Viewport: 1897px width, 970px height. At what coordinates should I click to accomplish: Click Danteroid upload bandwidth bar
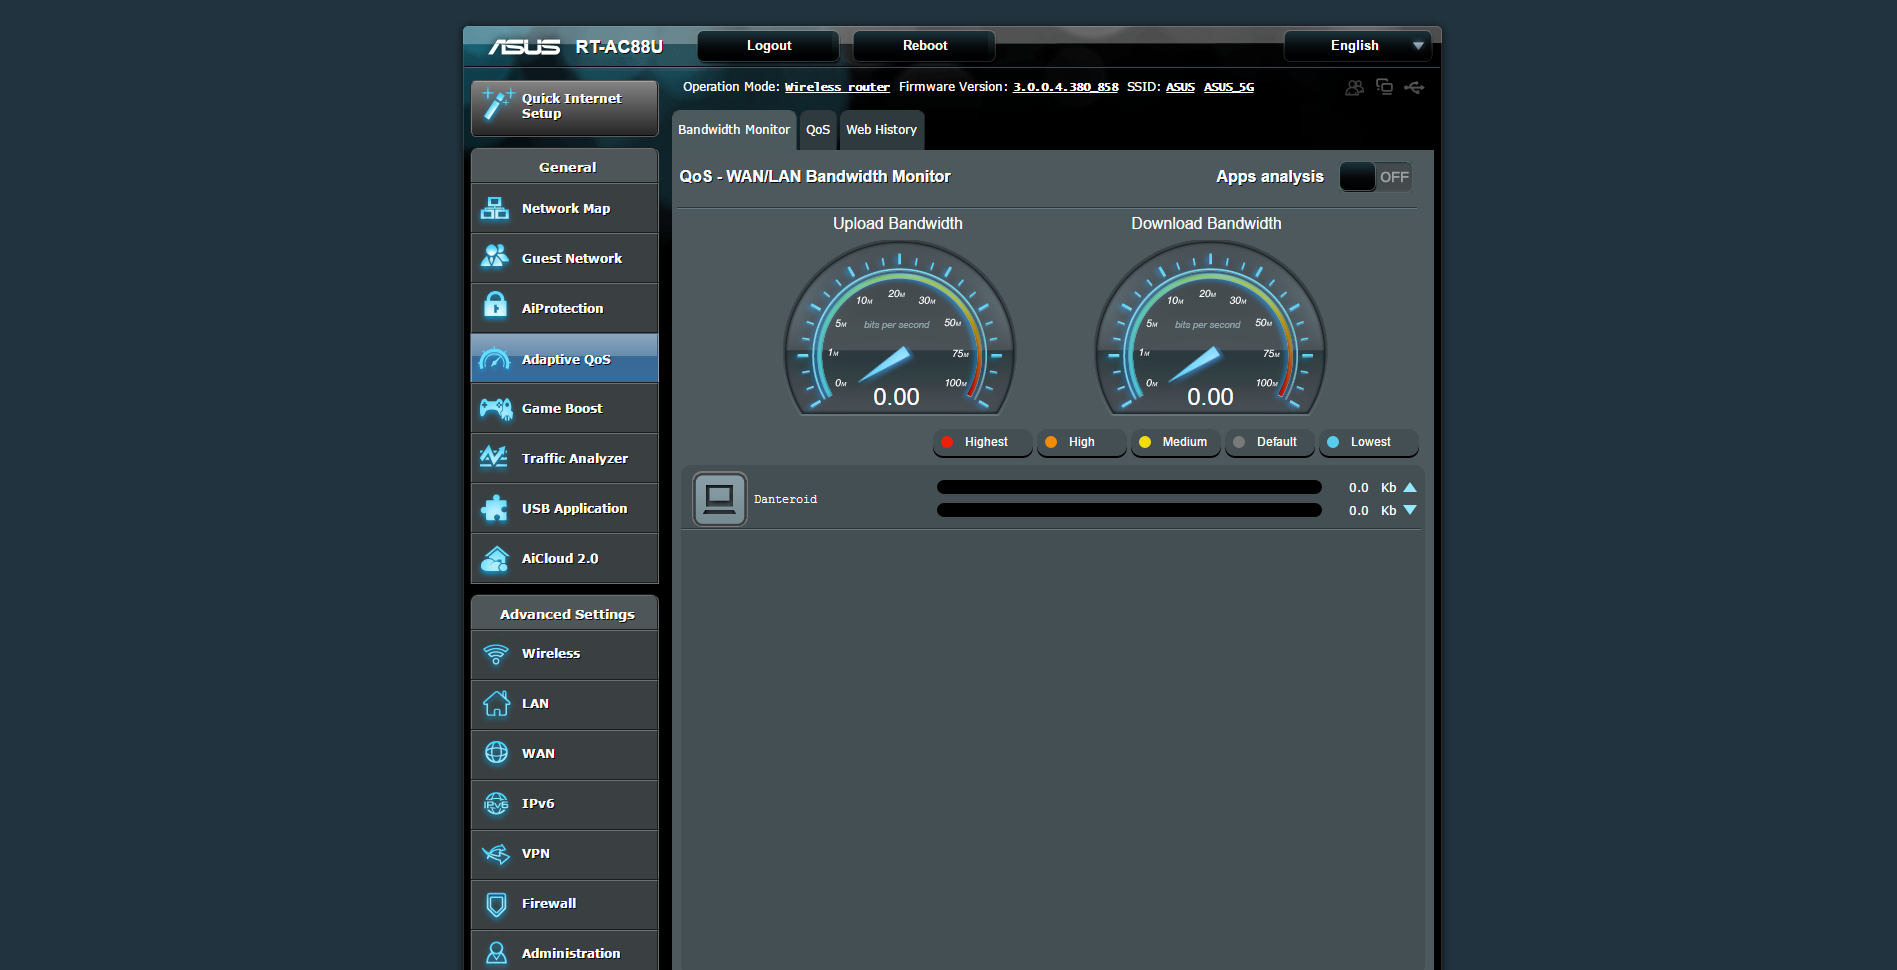(1129, 487)
